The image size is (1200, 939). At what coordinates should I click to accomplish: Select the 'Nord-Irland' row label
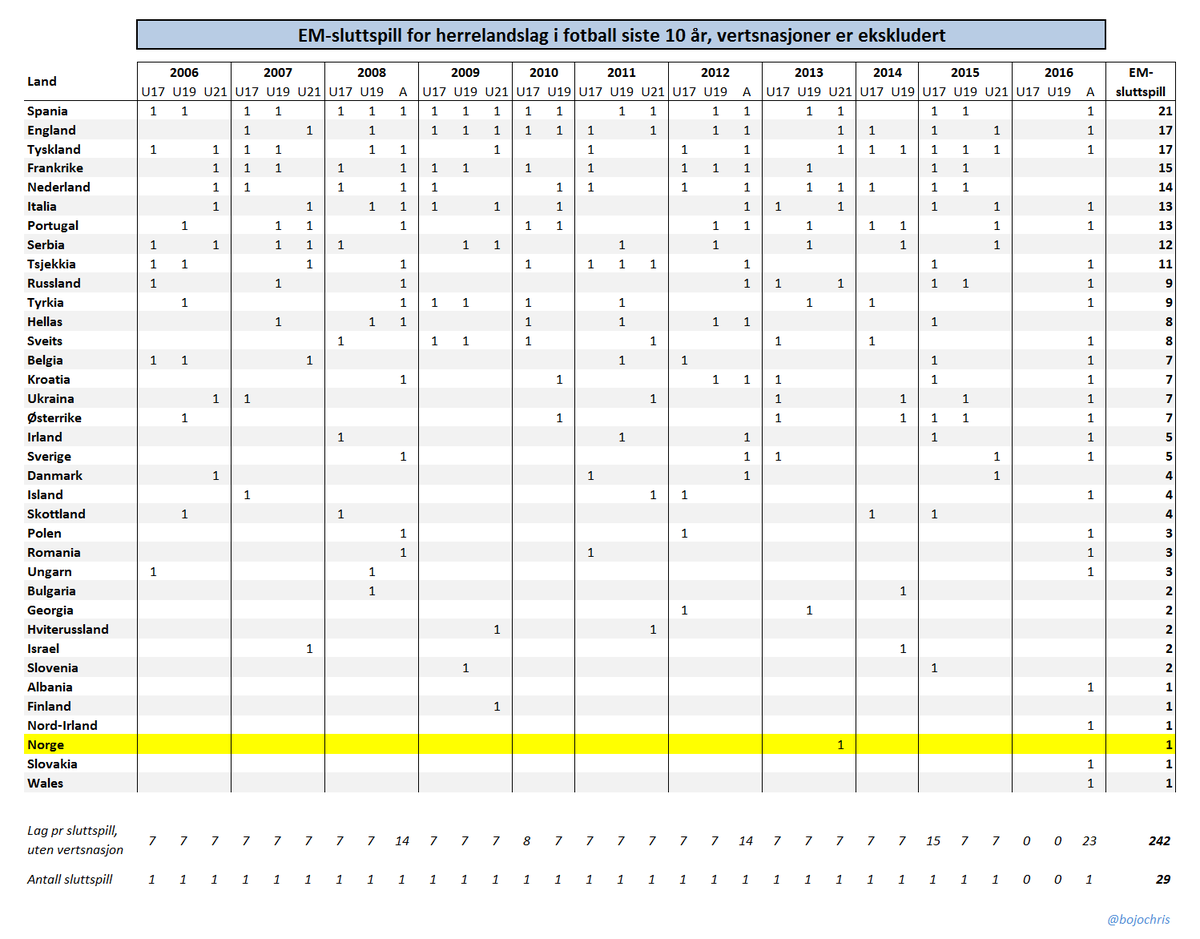pyautogui.click(x=62, y=725)
